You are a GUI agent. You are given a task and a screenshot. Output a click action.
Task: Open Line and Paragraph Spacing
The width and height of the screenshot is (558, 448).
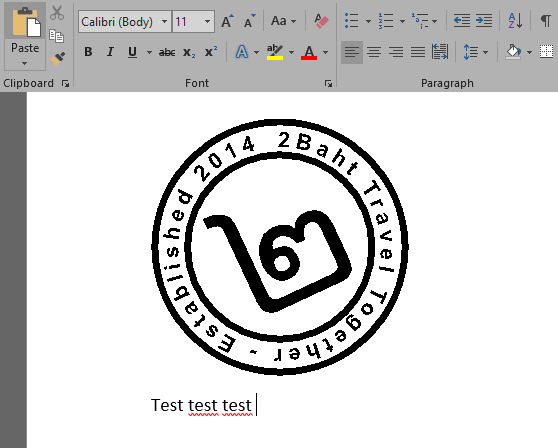pos(471,52)
